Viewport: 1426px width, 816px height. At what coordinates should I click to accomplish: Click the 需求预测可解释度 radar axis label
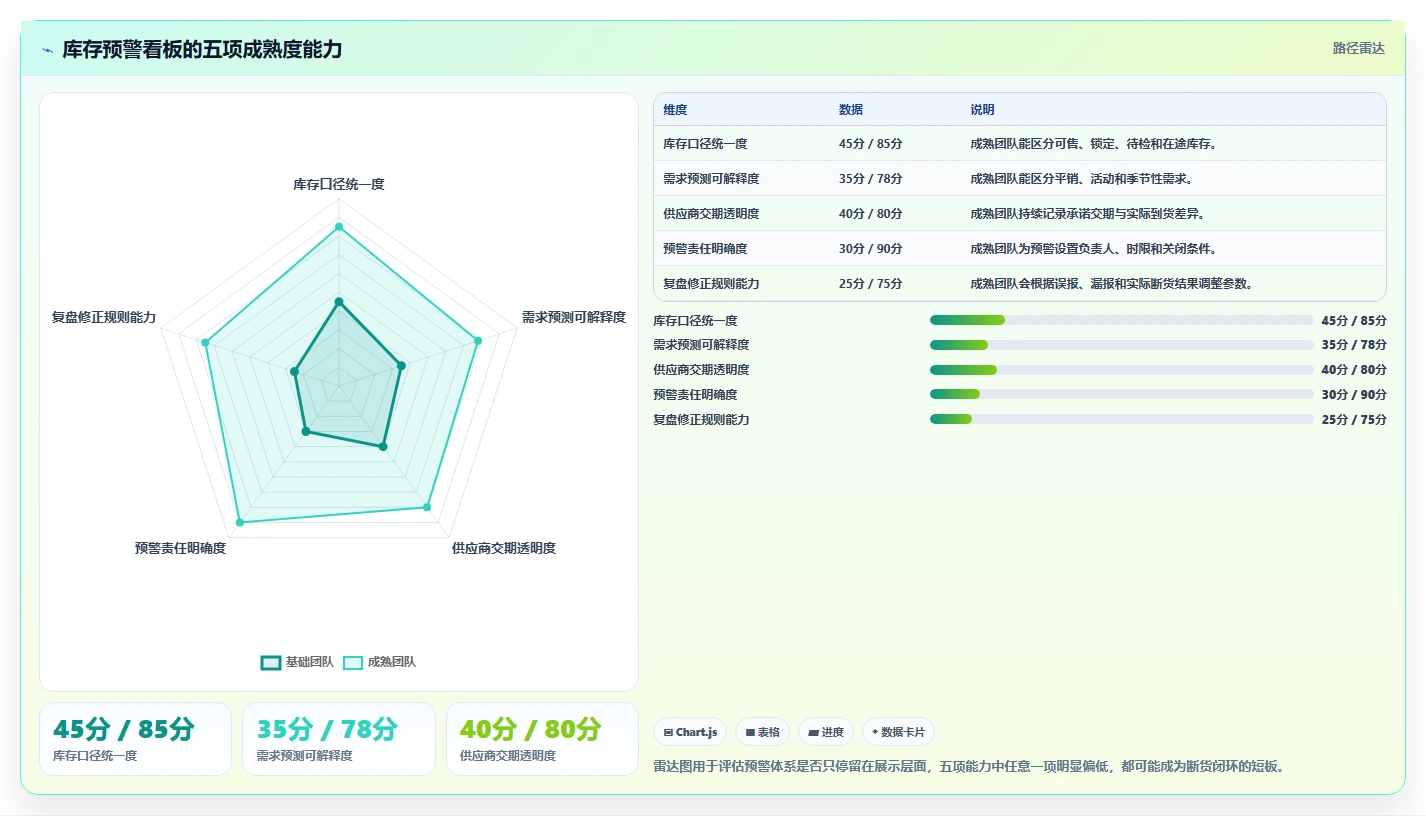pos(574,317)
